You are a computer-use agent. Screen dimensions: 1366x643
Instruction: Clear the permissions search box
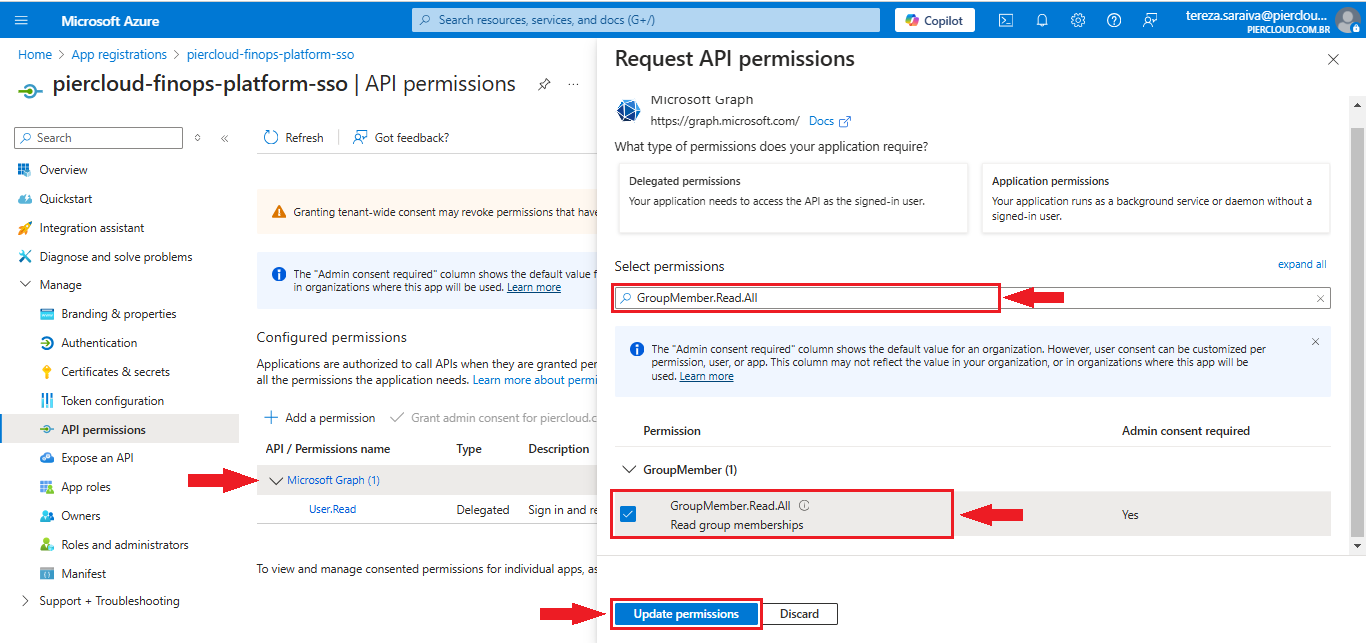pos(1320,298)
